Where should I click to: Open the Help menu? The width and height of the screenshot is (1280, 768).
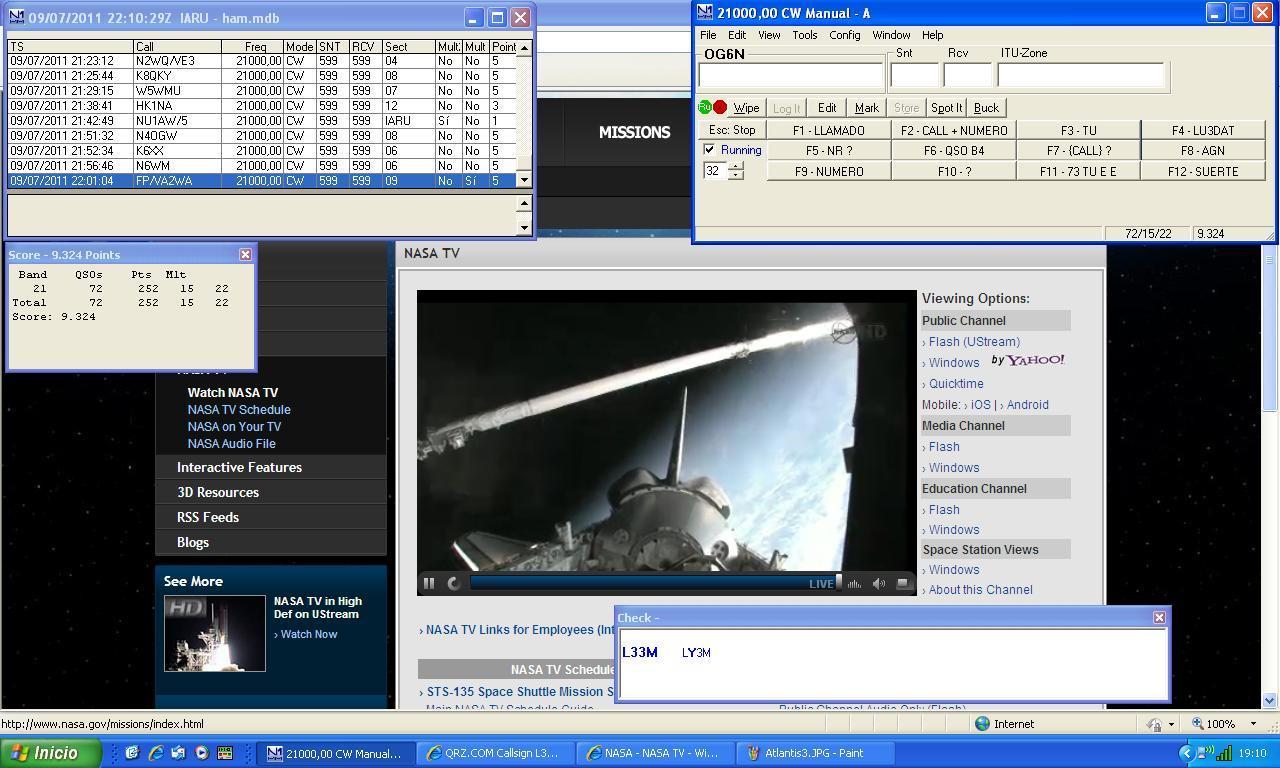[932, 35]
